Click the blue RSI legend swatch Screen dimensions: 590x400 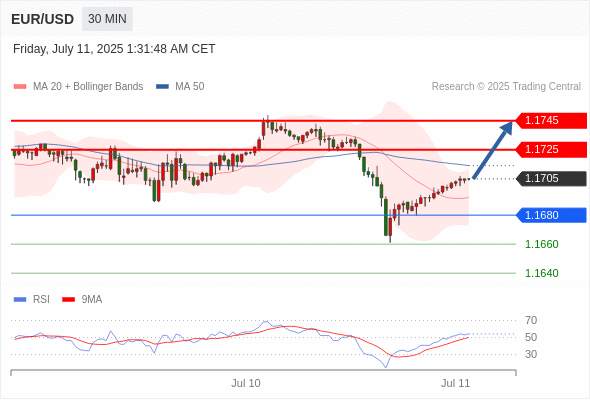20,300
